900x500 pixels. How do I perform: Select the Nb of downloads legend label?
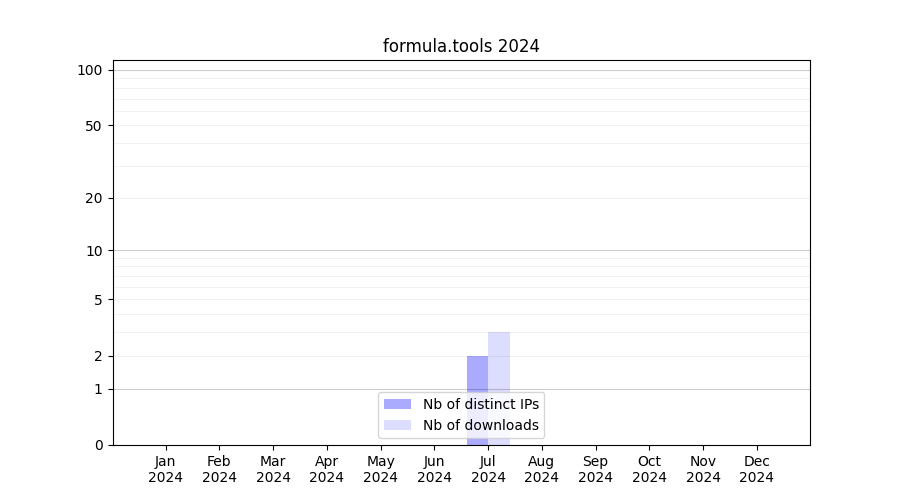(481, 425)
